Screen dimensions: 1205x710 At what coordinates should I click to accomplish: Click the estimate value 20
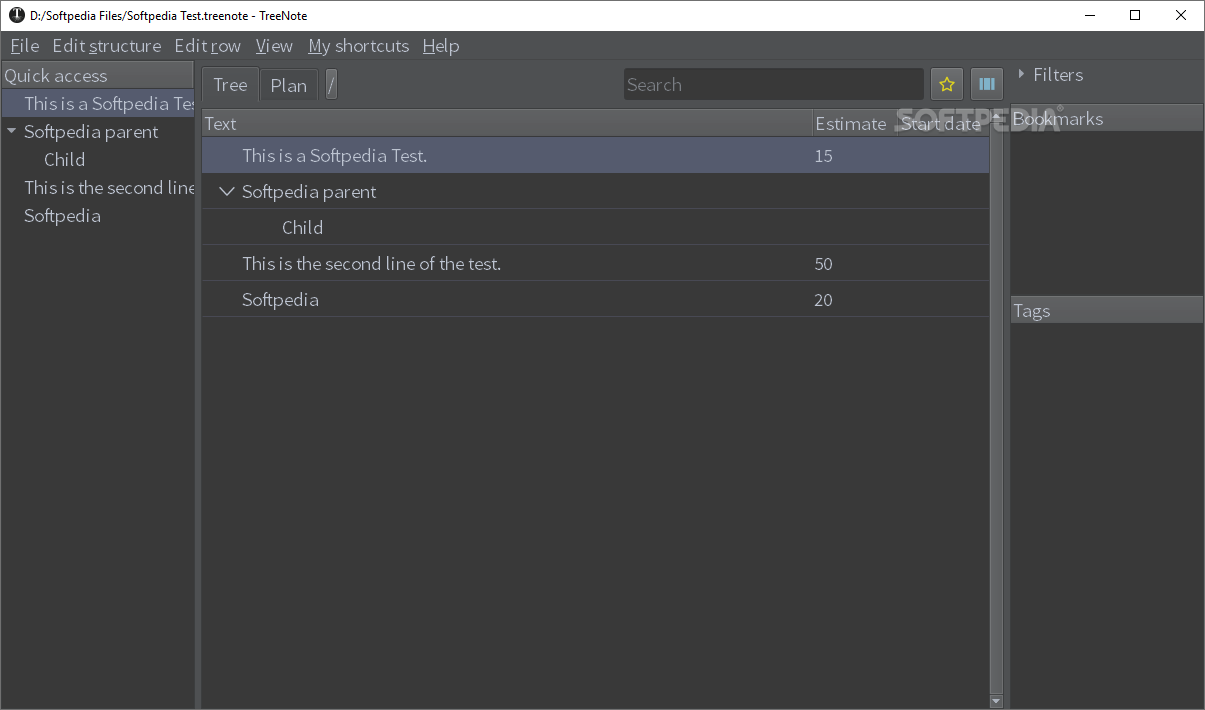823,300
